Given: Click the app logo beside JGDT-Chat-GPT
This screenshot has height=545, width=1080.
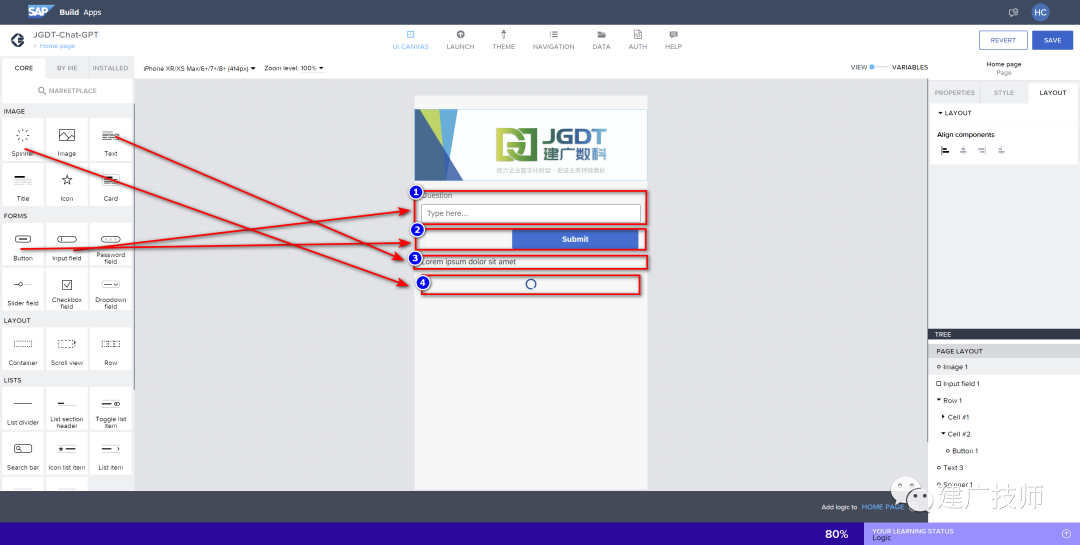Looking at the screenshot, I should click(x=18, y=39).
